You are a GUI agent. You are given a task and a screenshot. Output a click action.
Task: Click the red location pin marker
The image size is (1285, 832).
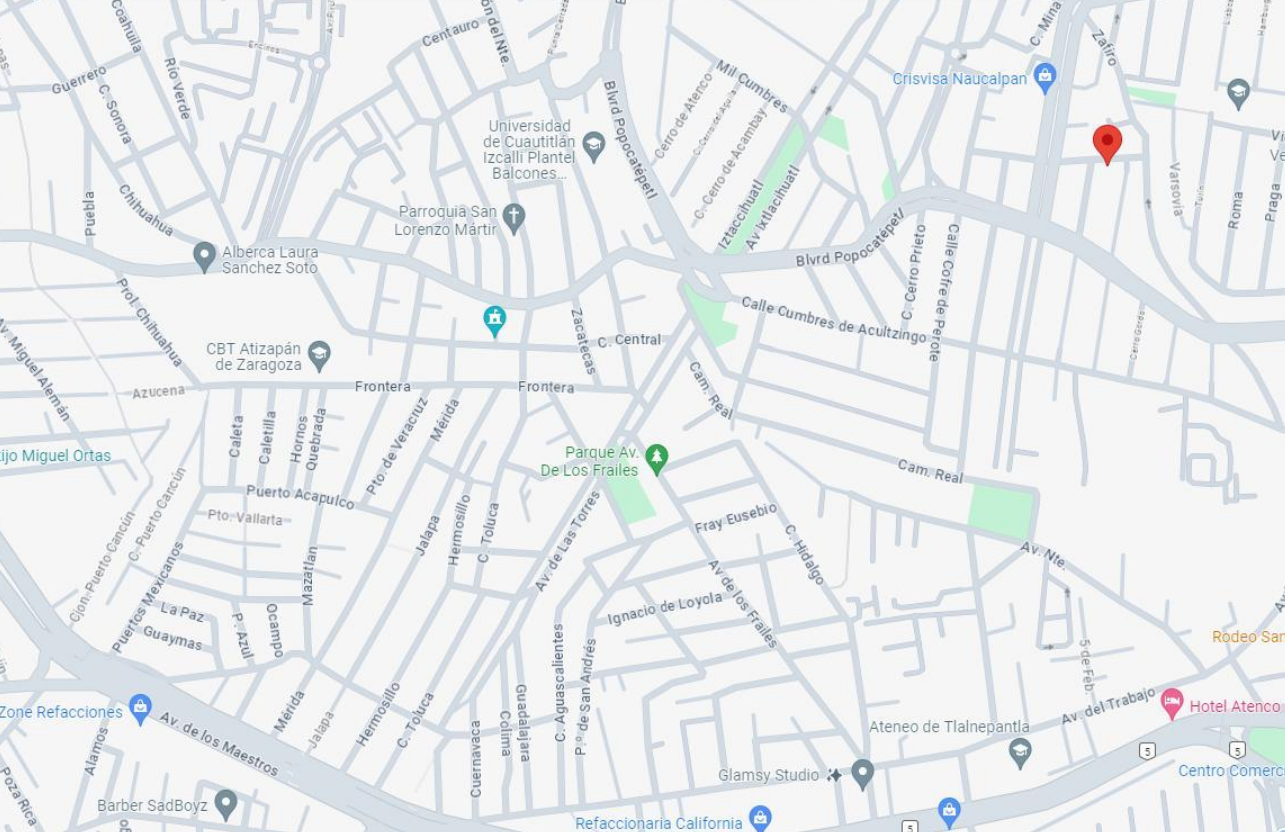point(1107,144)
